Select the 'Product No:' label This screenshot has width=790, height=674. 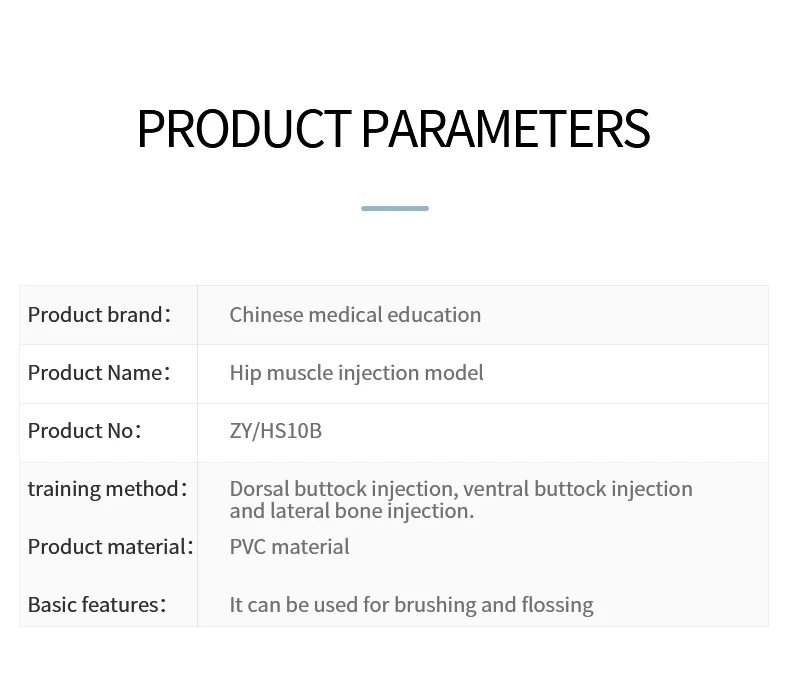(84, 431)
